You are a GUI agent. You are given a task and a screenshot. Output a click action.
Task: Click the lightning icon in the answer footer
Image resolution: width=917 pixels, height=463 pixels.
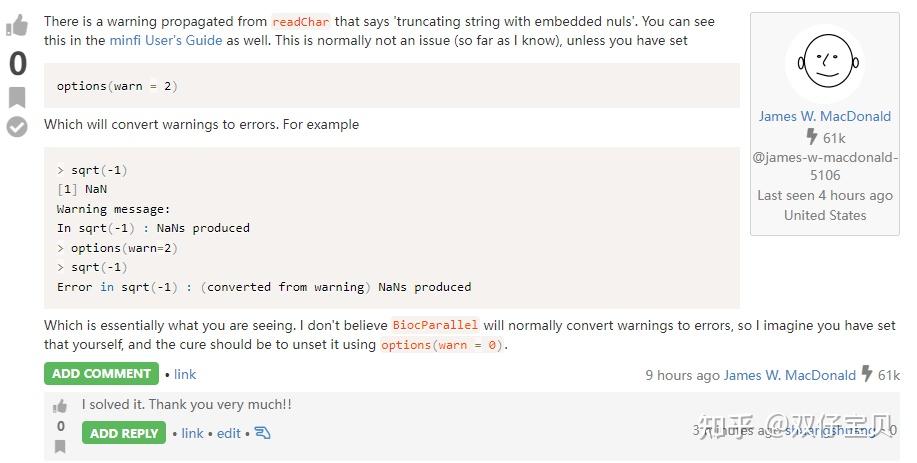pos(867,374)
